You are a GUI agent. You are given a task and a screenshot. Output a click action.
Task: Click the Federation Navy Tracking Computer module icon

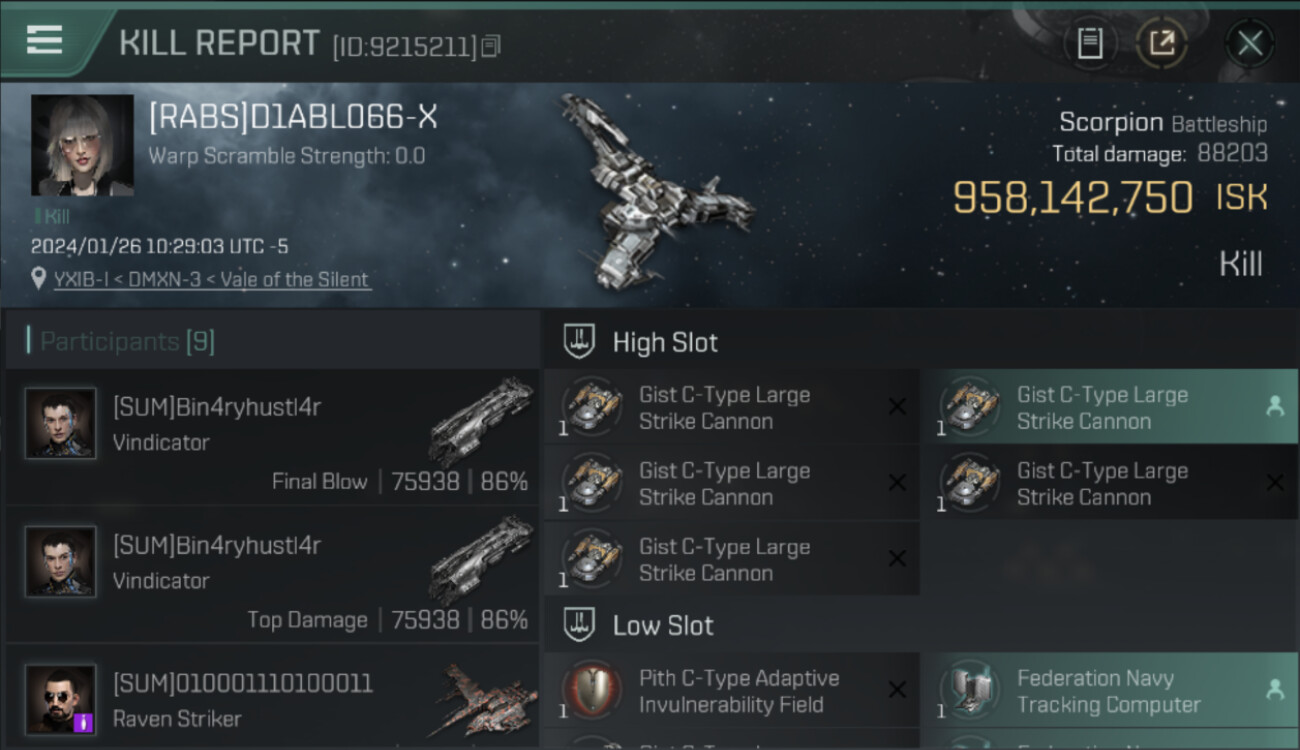pyautogui.click(x=969, y=691)
